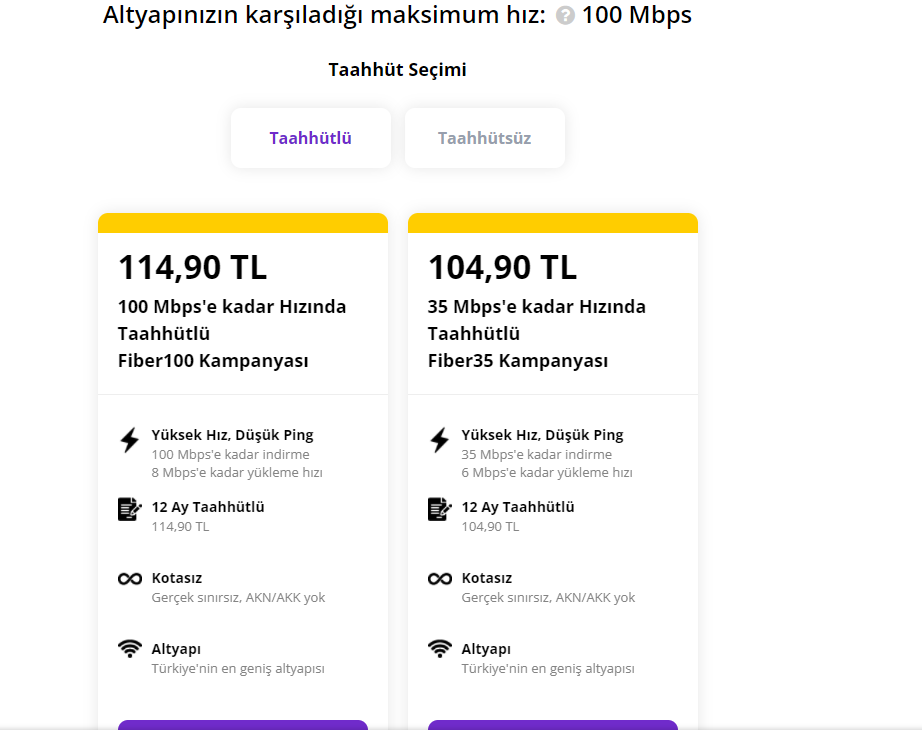
Task: Select the 104,90 TL price label
Action: pyautogui.click(x=500, y=267)
